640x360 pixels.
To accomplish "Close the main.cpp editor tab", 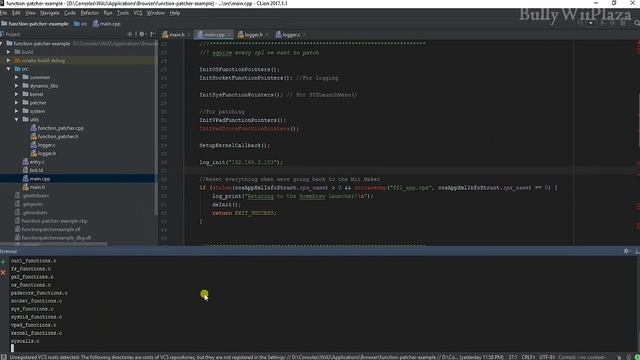I will tap(229, 35).
